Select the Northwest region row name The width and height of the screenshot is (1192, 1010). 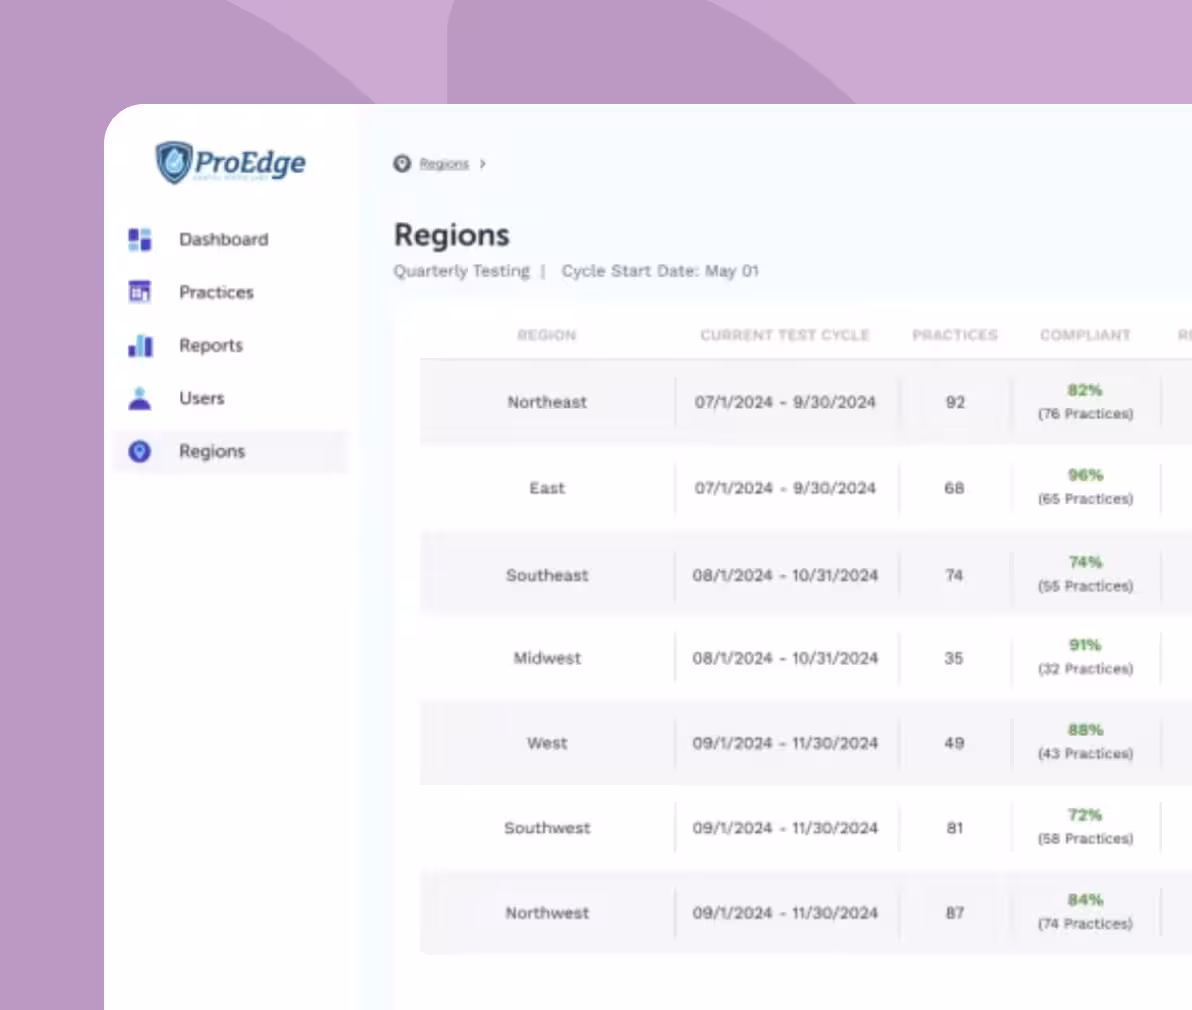pyautogui.click(x=547, y=913)
